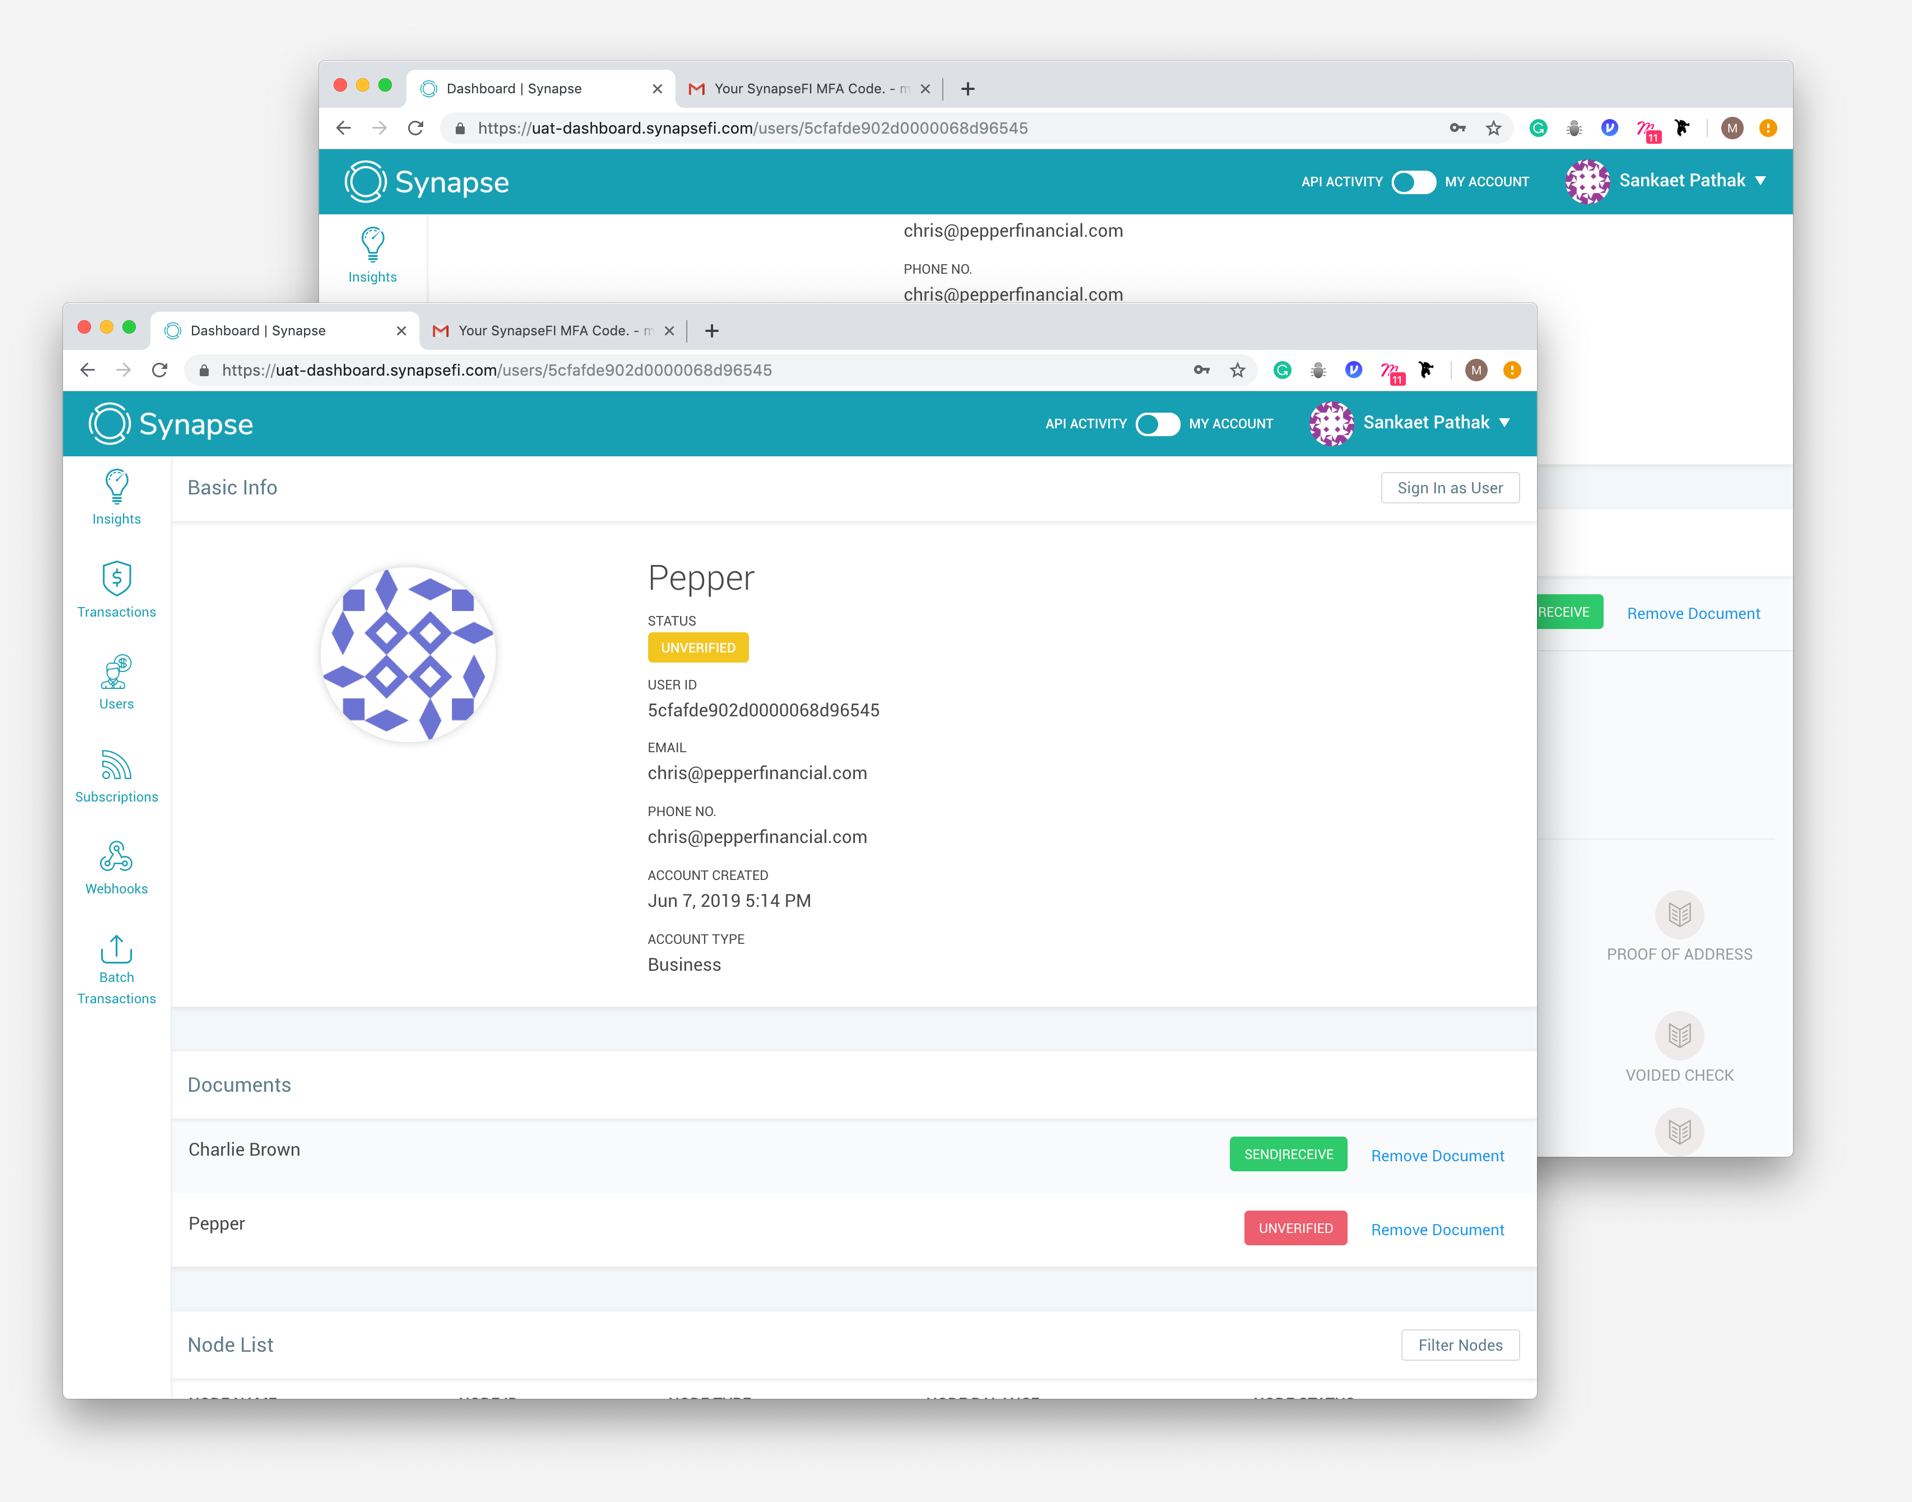Open Batch Transactions upload page

tap(116, 969)
